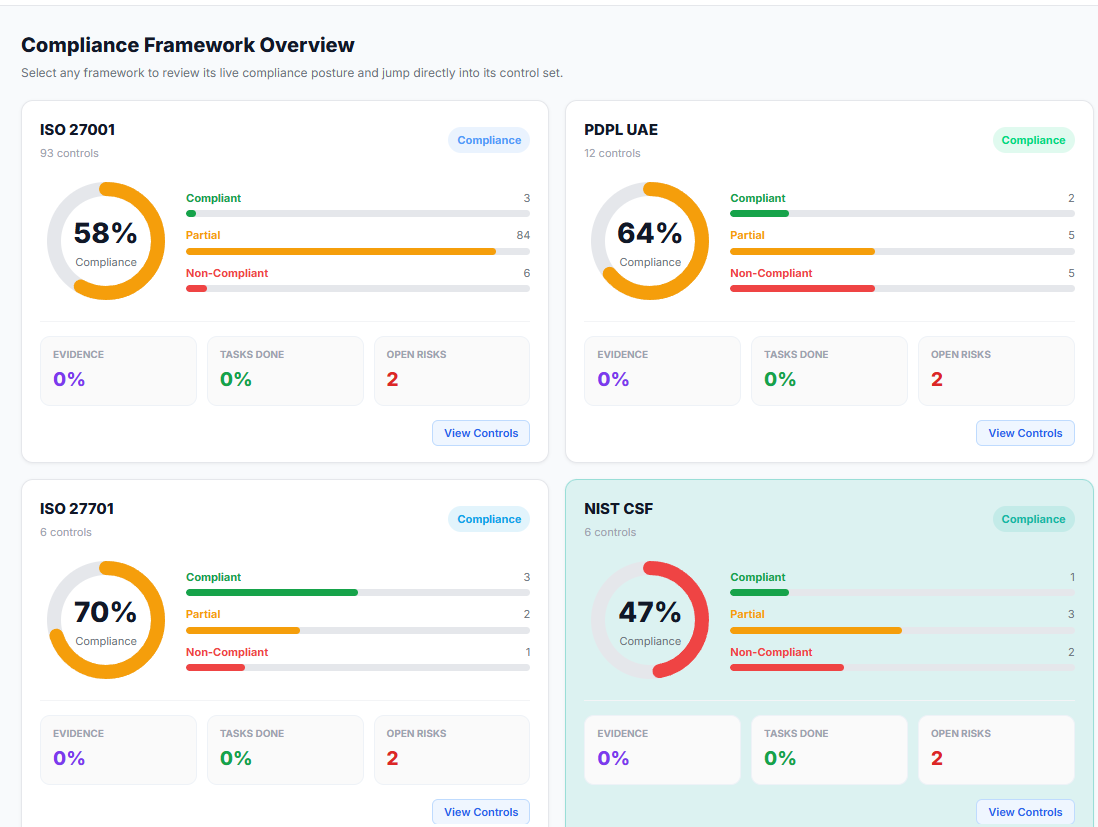The height and width of the screenshot is (827, 1098).
Task: Click the Evidence 0% tile in ISO 27701
Action: 118,750
